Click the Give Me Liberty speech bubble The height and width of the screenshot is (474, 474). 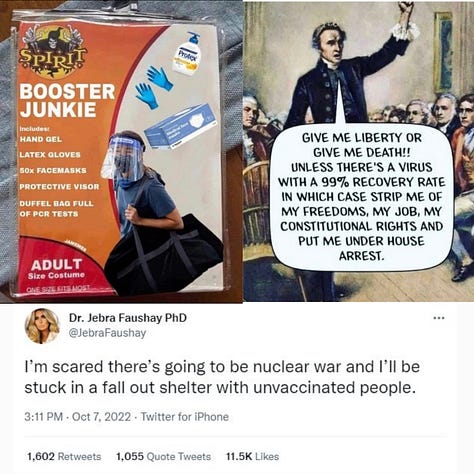(361, 197)
